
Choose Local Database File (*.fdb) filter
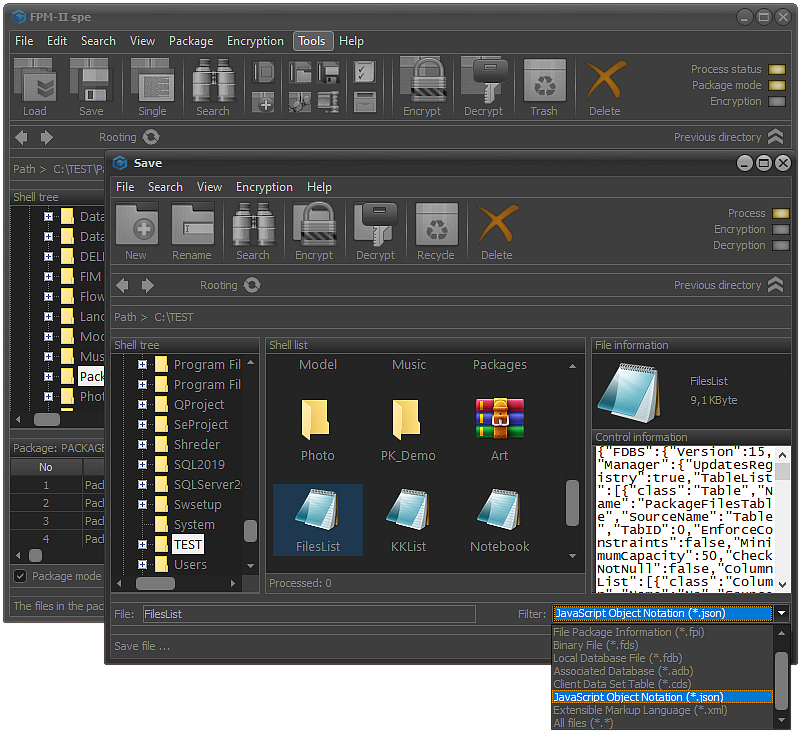pyautogui.click(x=663, y=658)
